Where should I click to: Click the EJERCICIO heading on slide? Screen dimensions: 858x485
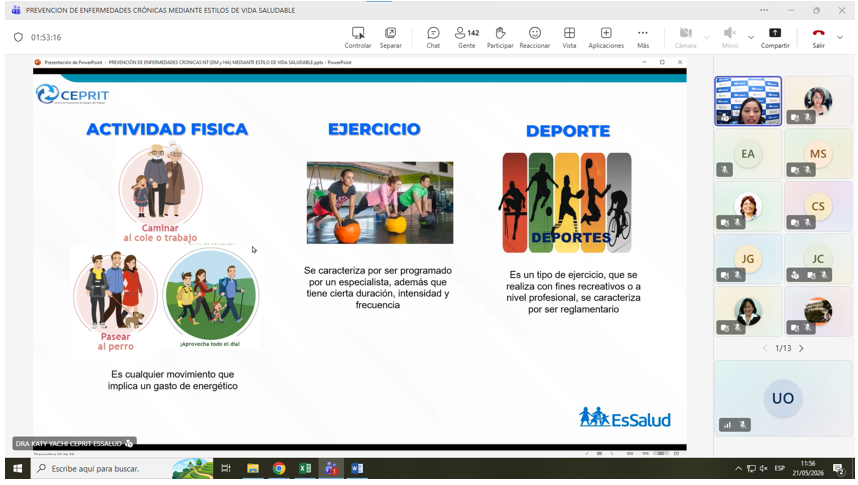374,129
